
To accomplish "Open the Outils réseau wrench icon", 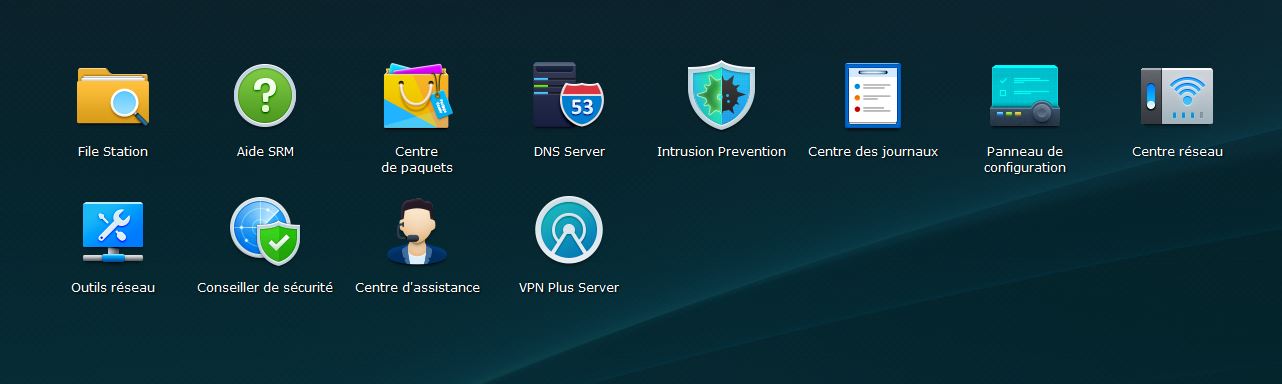I will [113, 232].
